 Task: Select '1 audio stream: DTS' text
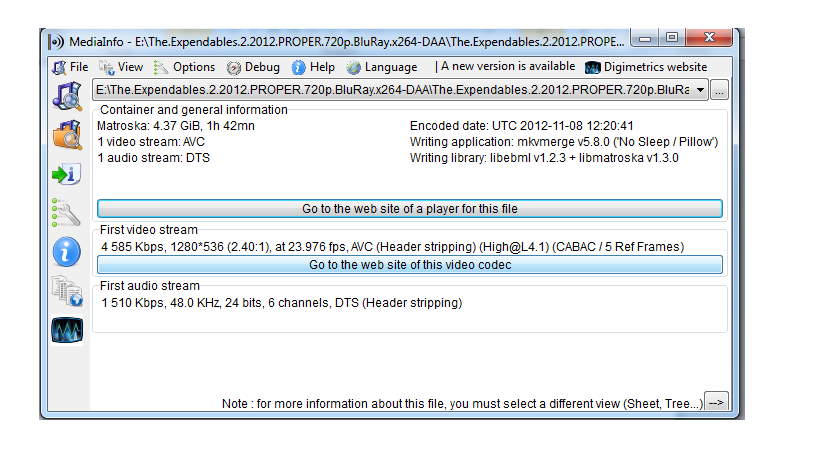tap(154, 158)
